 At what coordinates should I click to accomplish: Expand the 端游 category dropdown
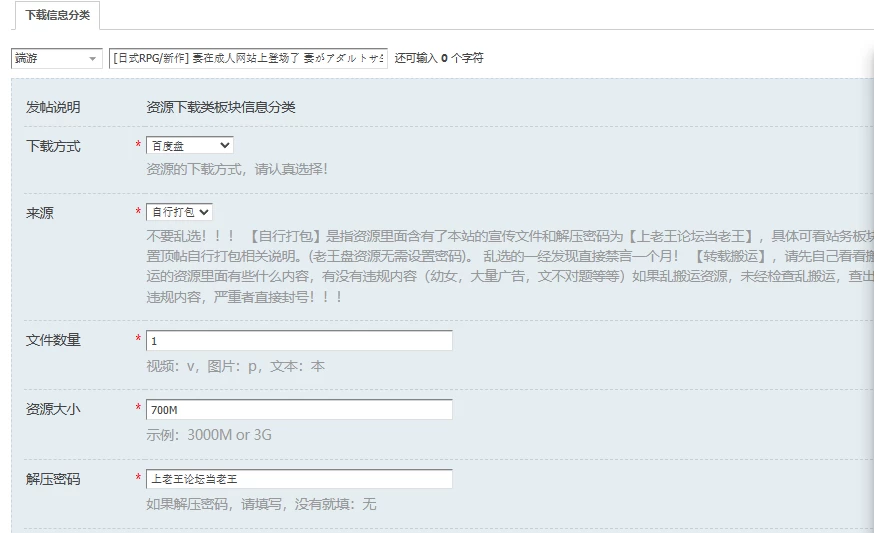pyautogui.click(x=56, y=58)
